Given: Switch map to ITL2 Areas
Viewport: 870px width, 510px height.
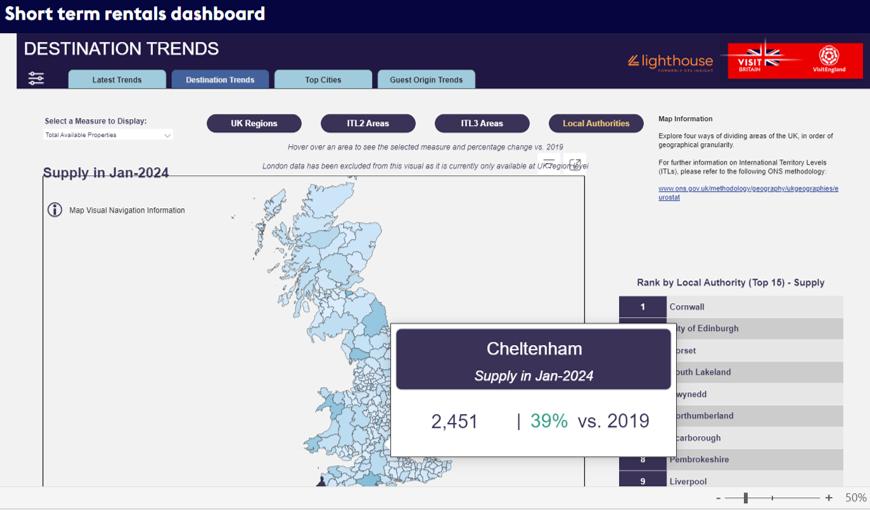Looking at the screenshot, I should click(368, 123).
